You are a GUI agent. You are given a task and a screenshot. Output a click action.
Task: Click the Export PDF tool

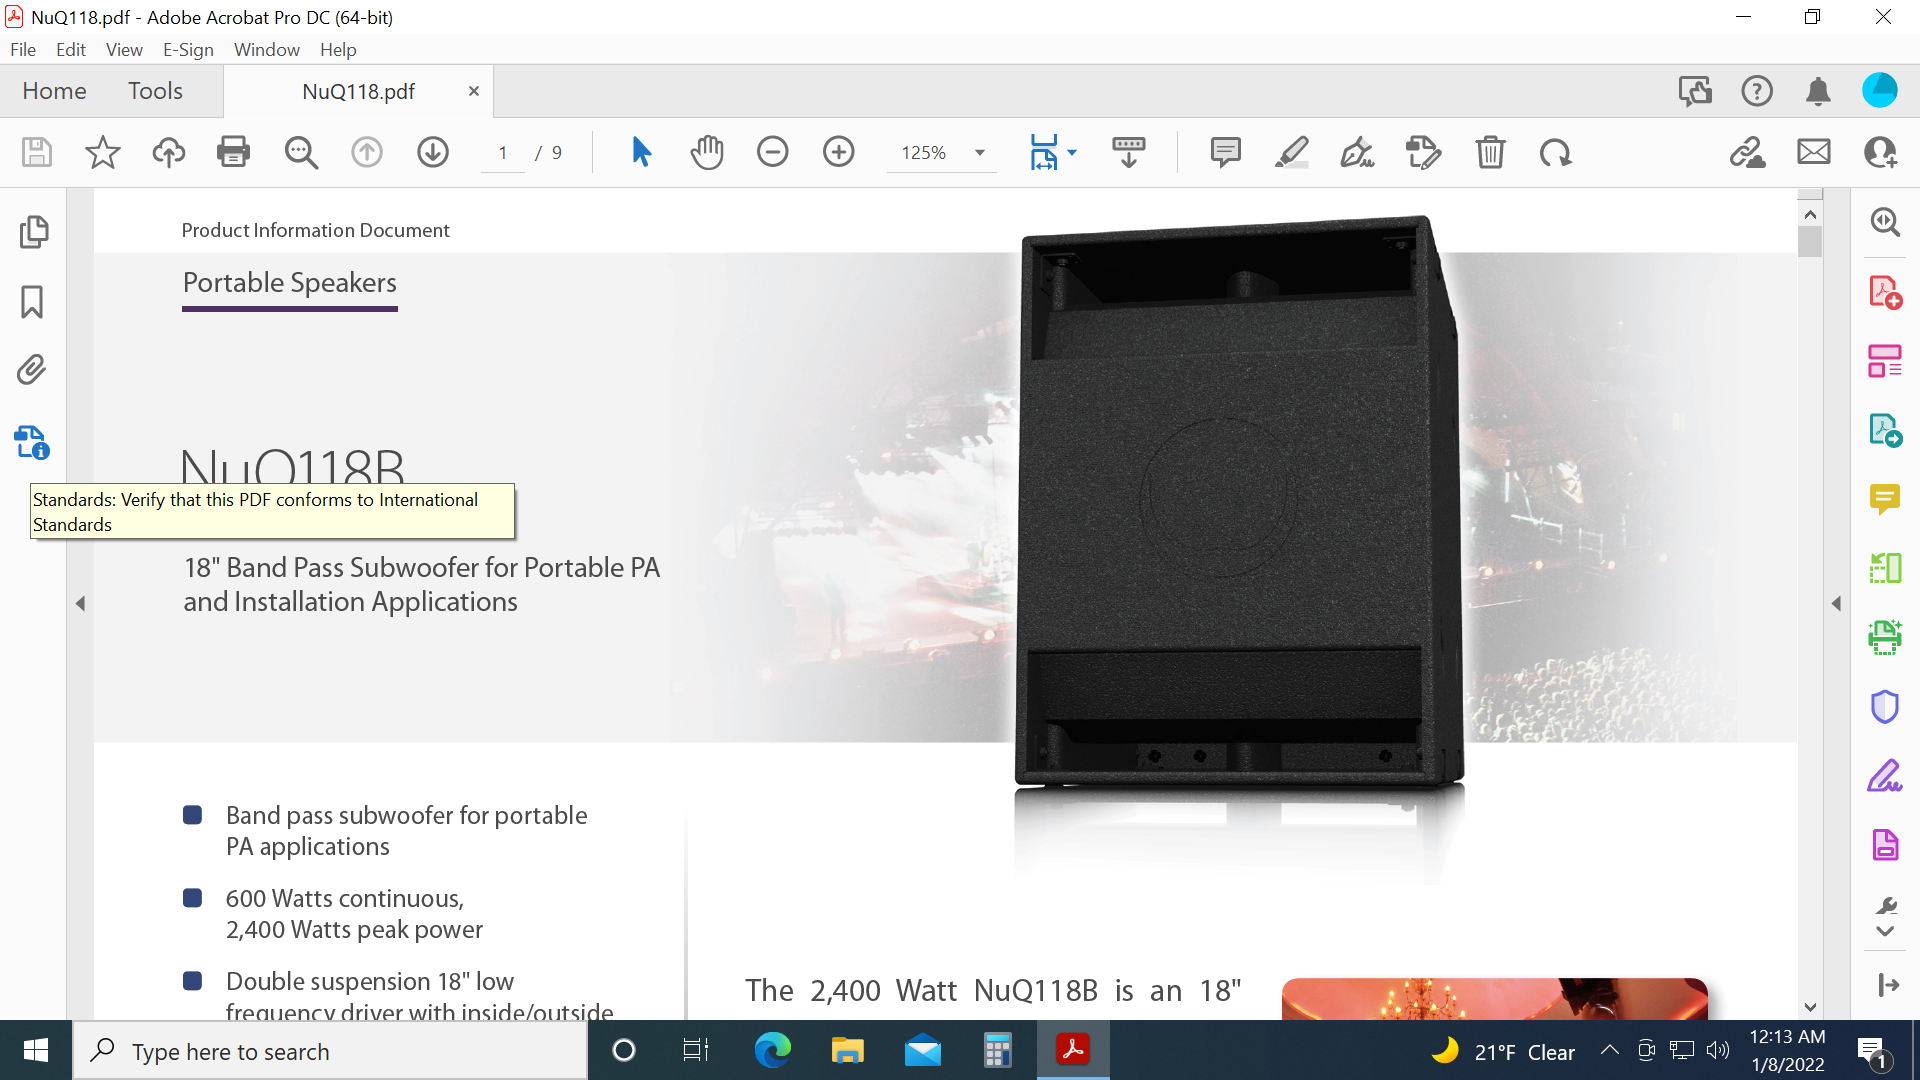[1885, 430]
